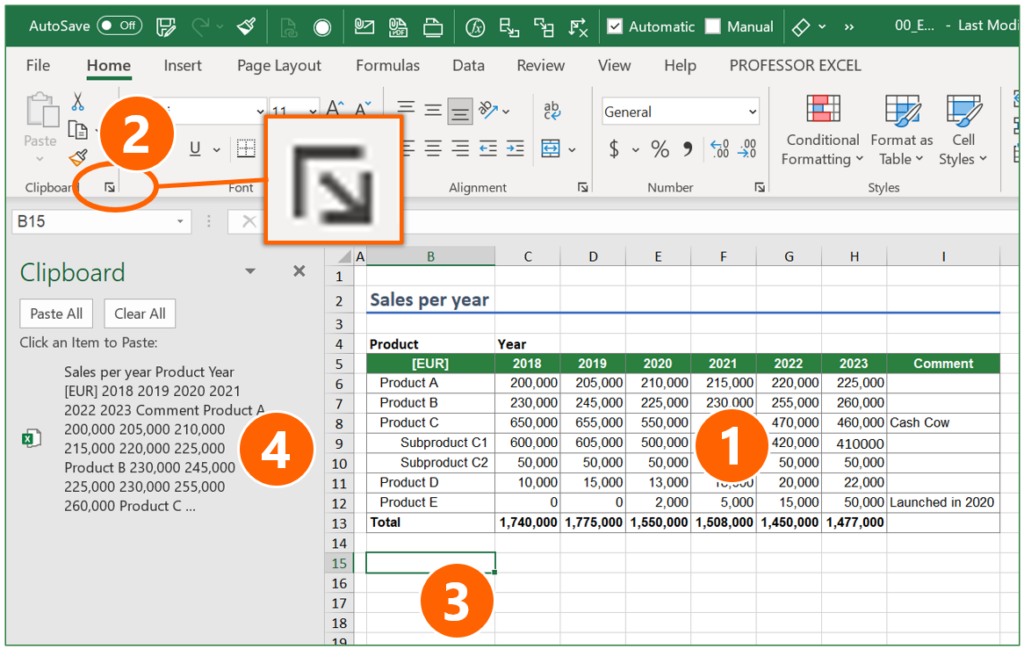Click the Copy icon in the Clipboard group
Viewport: 1024px width, 649px height.
point(78,131)
